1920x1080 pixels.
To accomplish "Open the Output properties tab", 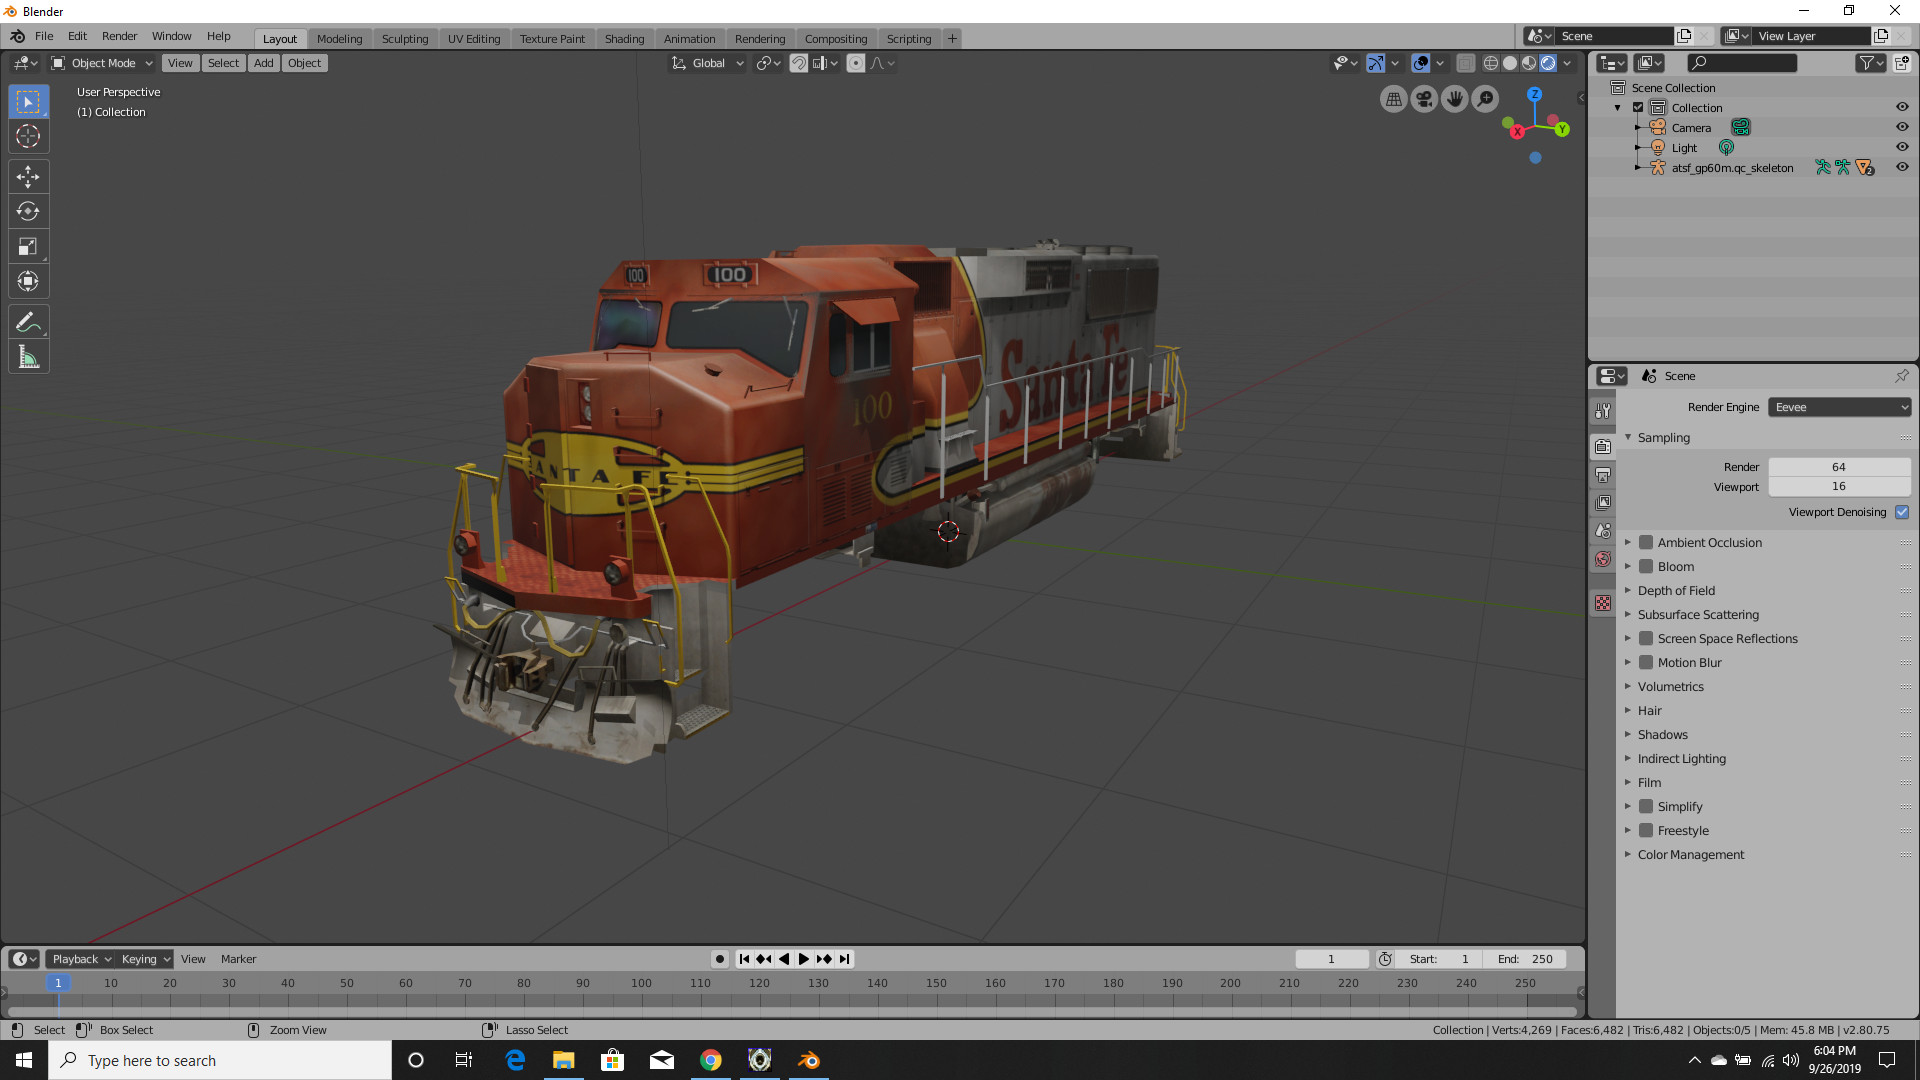I will [1603, 475].
